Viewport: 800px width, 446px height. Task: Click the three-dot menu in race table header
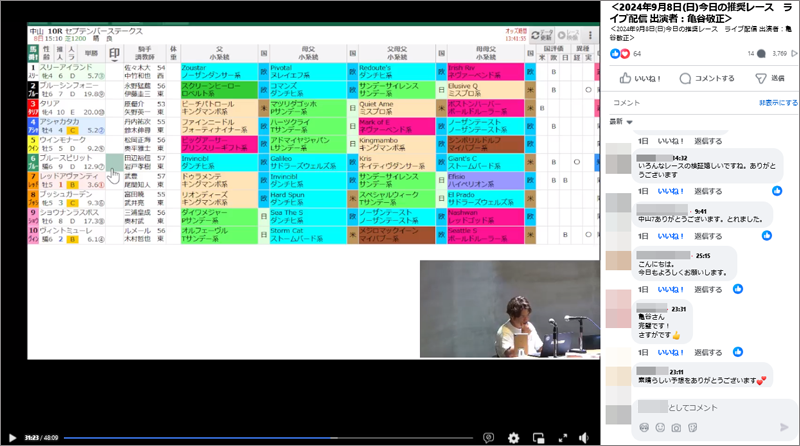590,35
